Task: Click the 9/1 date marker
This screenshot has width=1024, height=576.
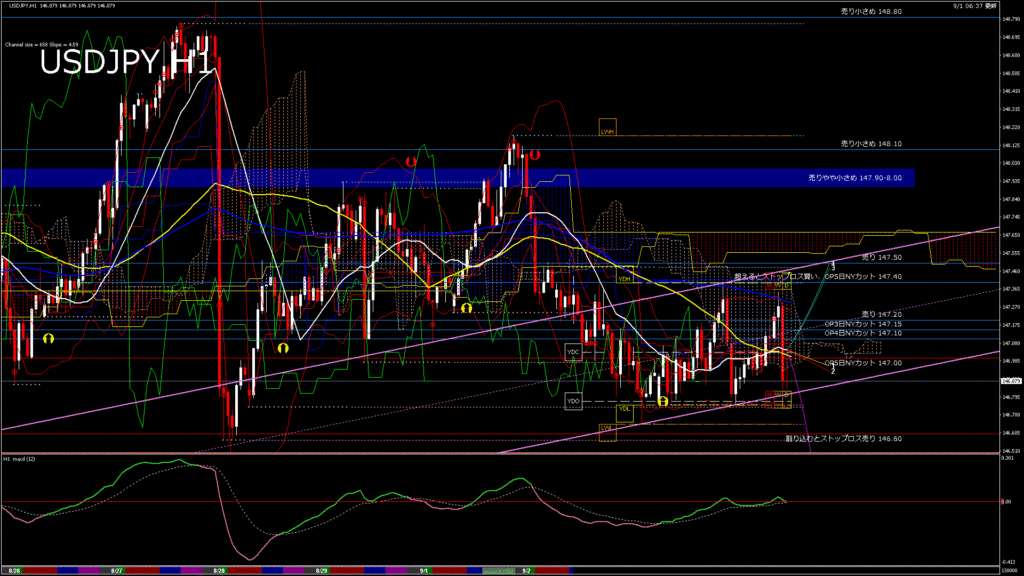Action: click(x=424, y=571)
